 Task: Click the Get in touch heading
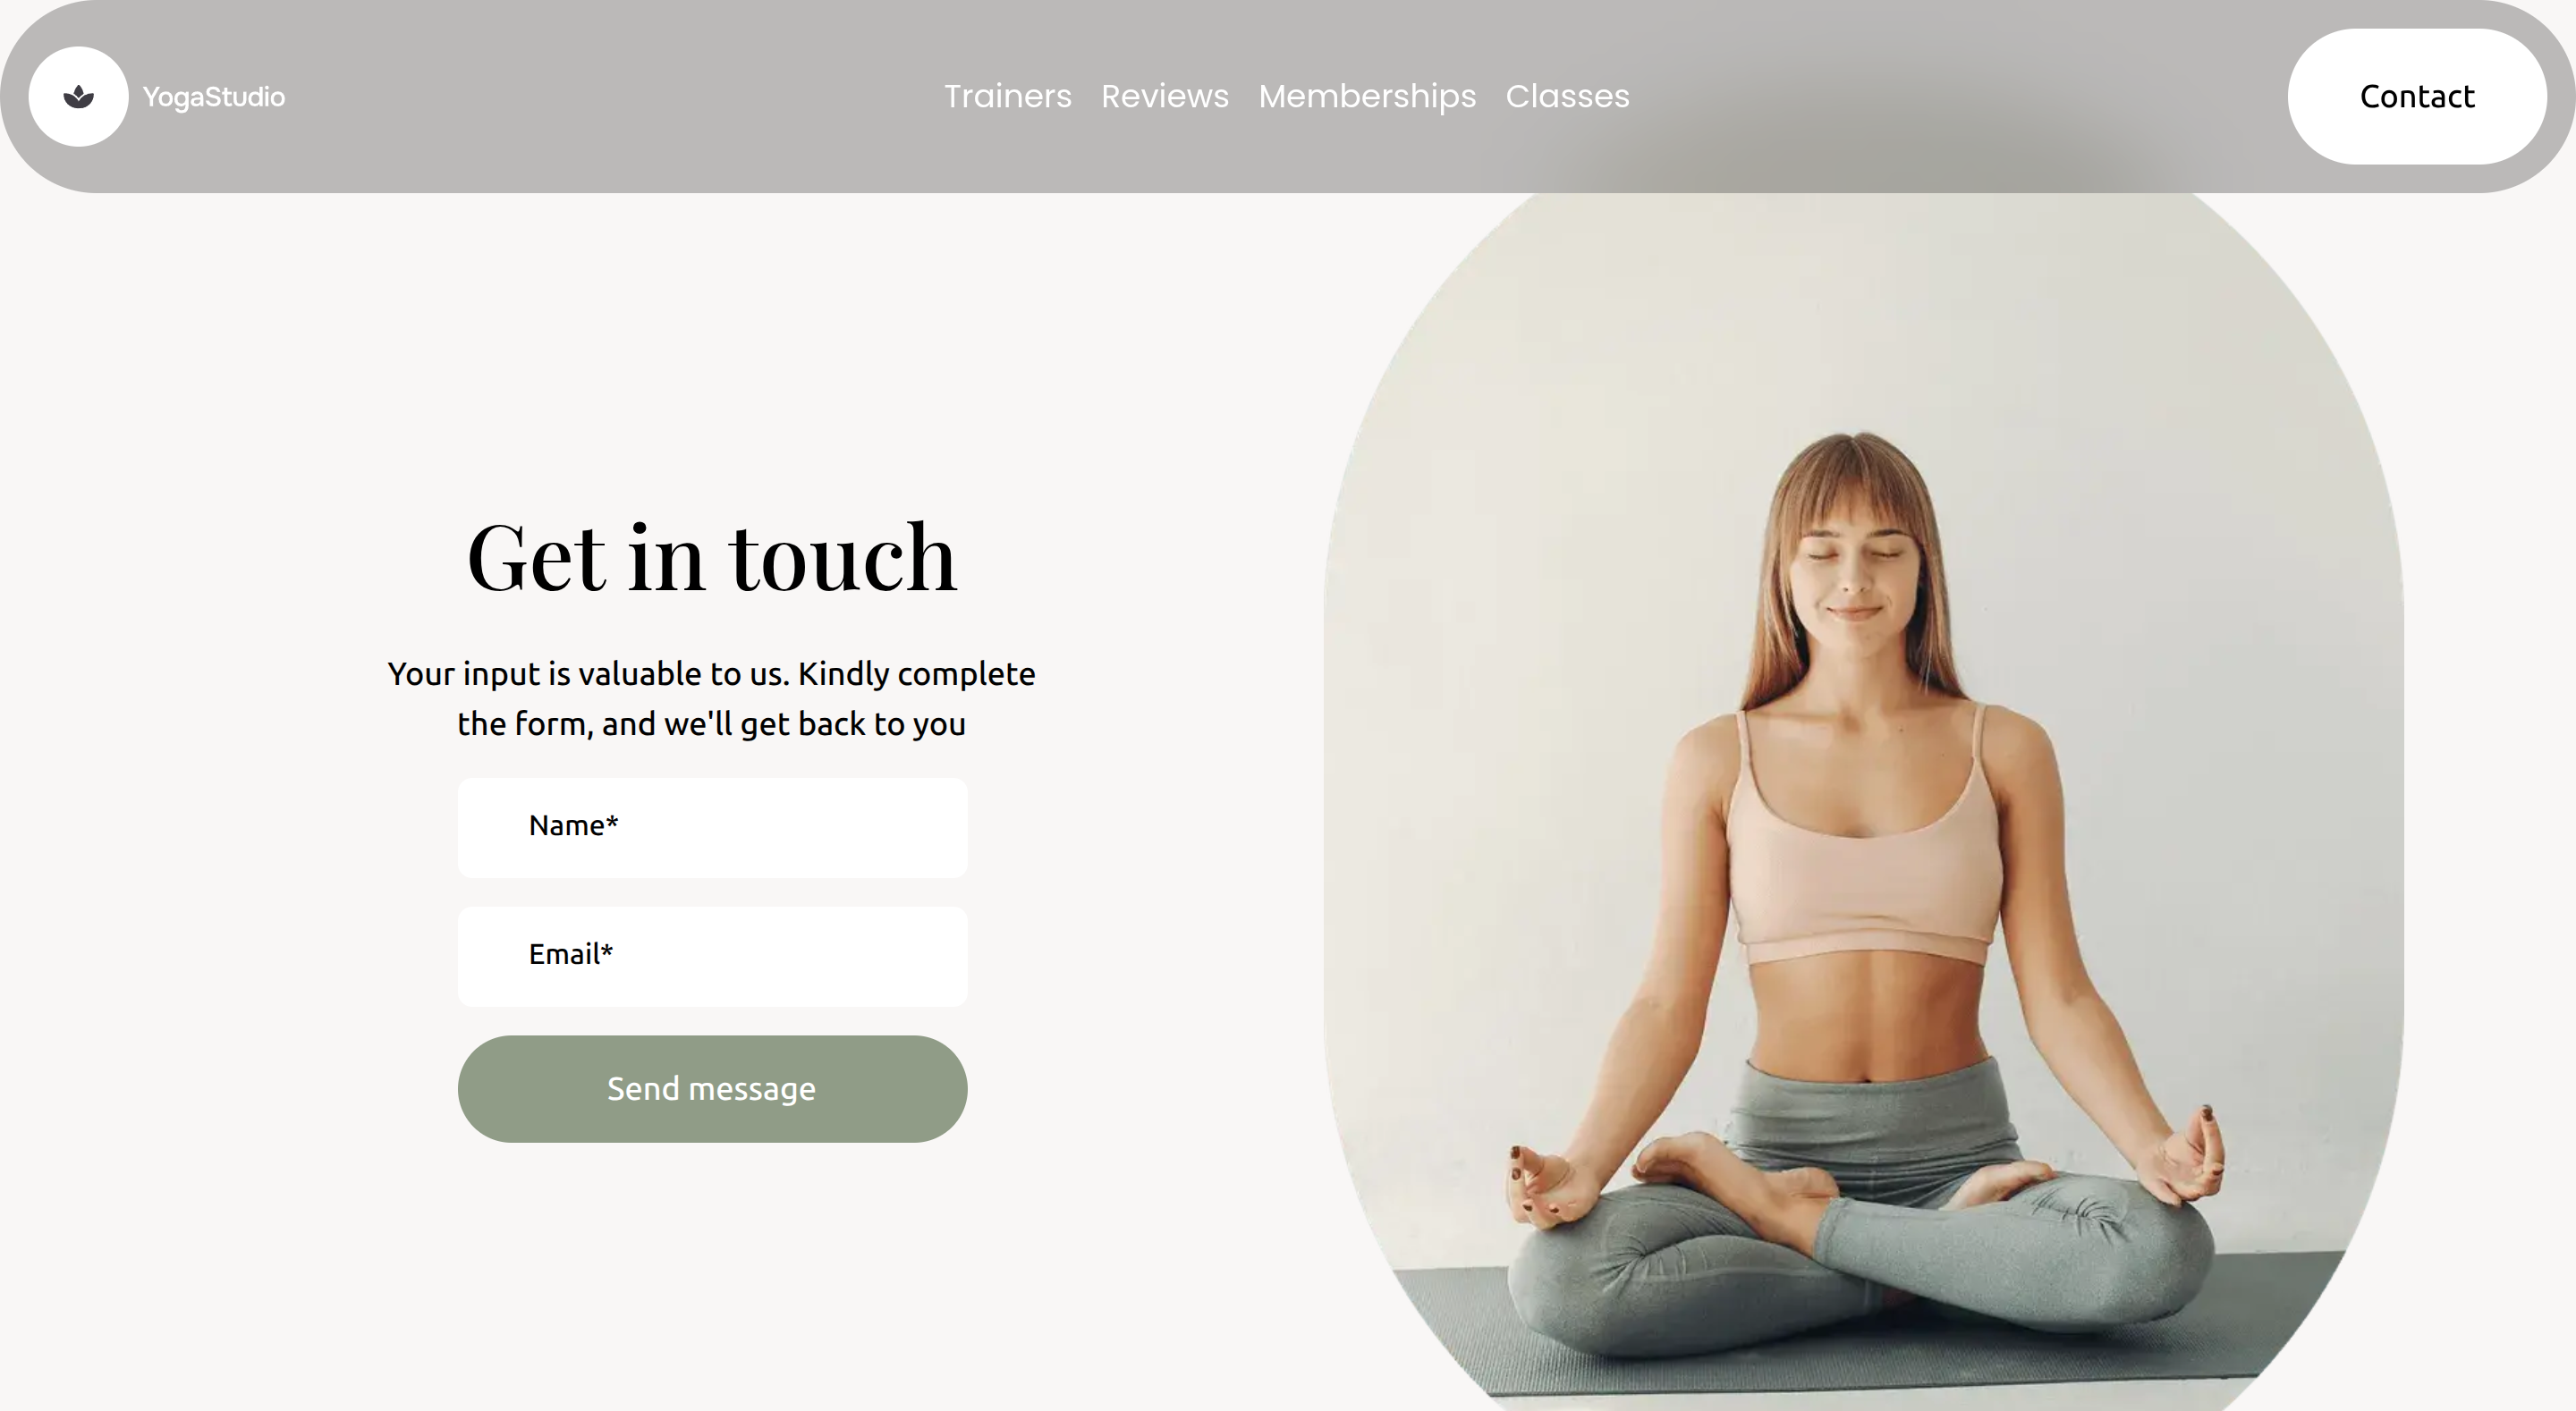712,558
